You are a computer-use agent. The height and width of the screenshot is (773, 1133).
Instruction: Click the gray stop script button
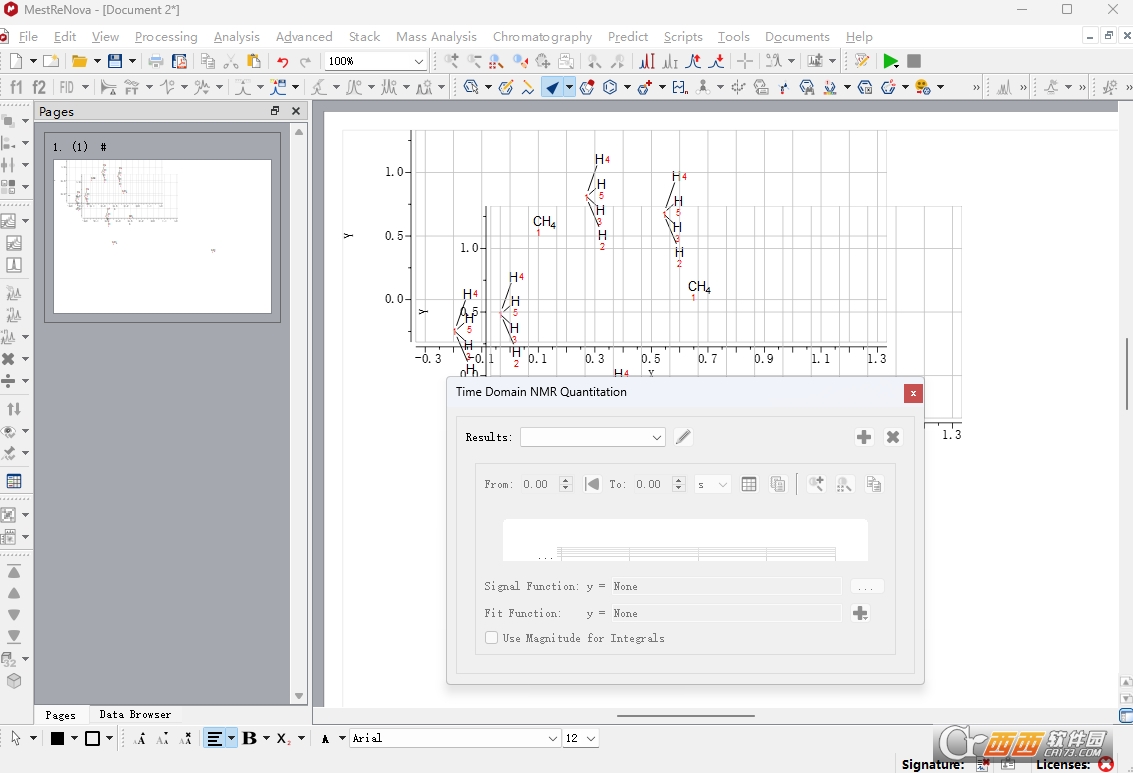[x=914, y=61]
